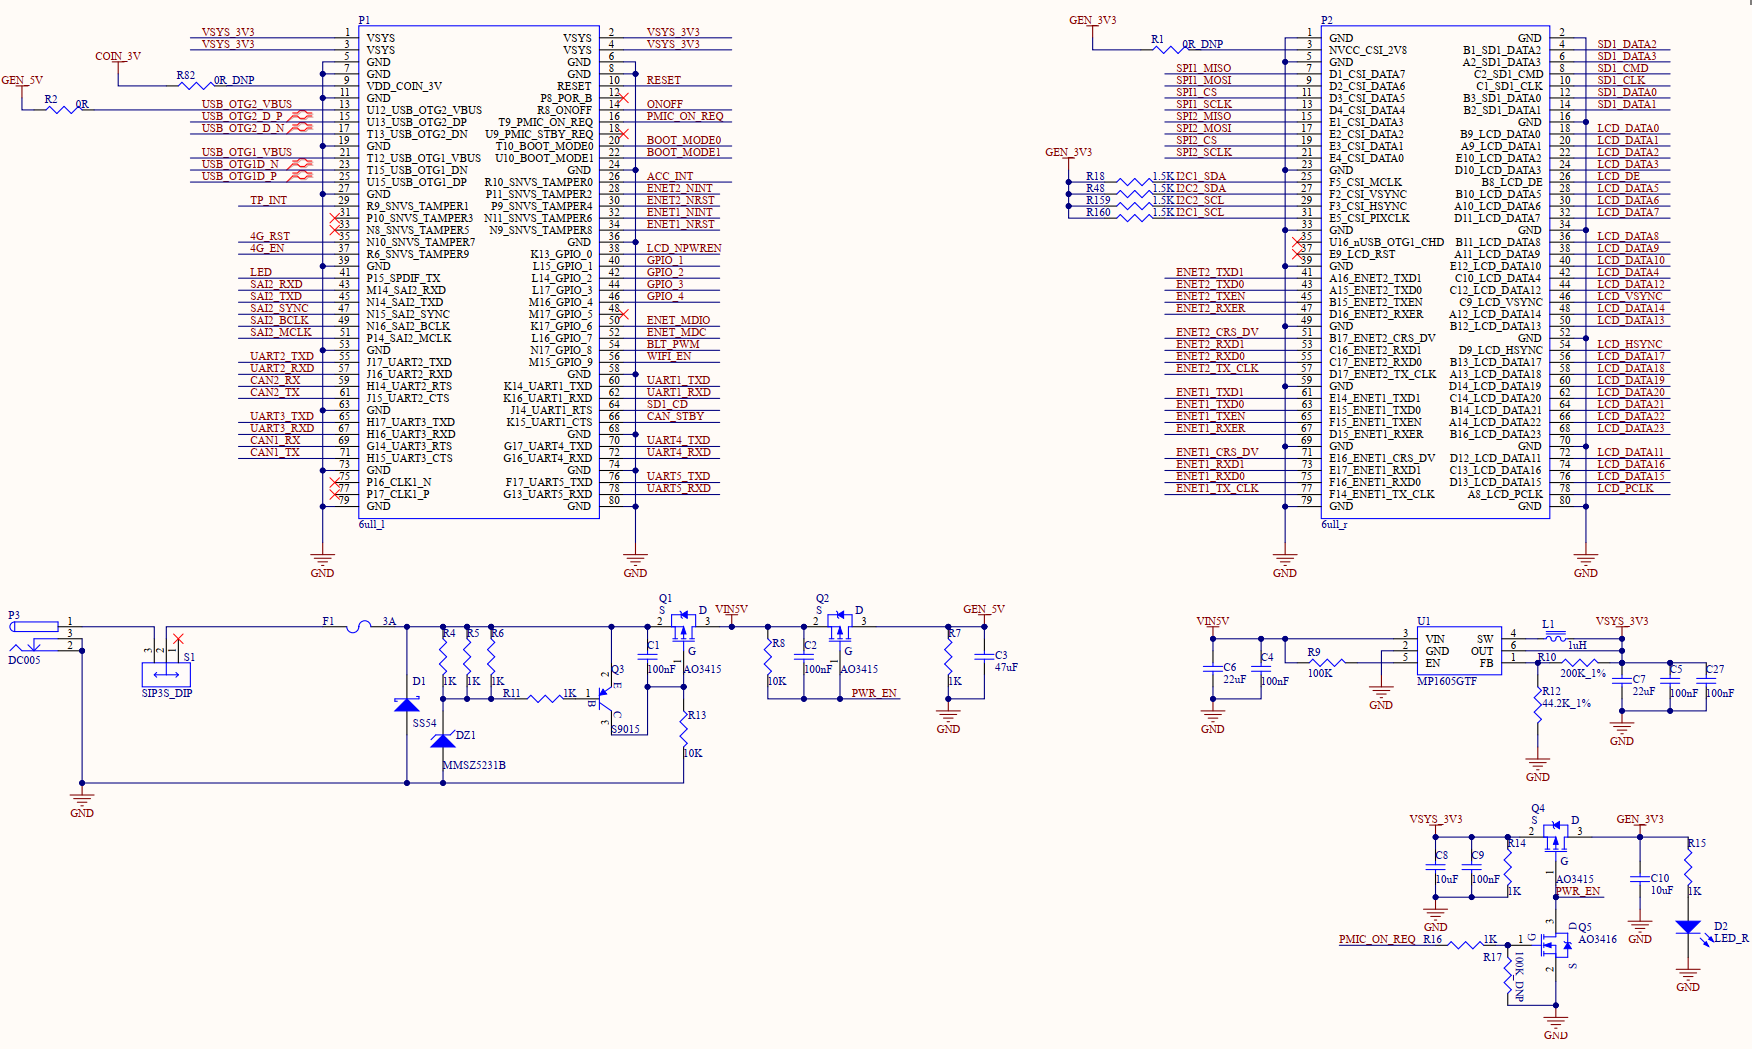Click the R82 0R_DNP resistor
1752x1049 pixels.
pyautogui.click(x=193, y=86)
